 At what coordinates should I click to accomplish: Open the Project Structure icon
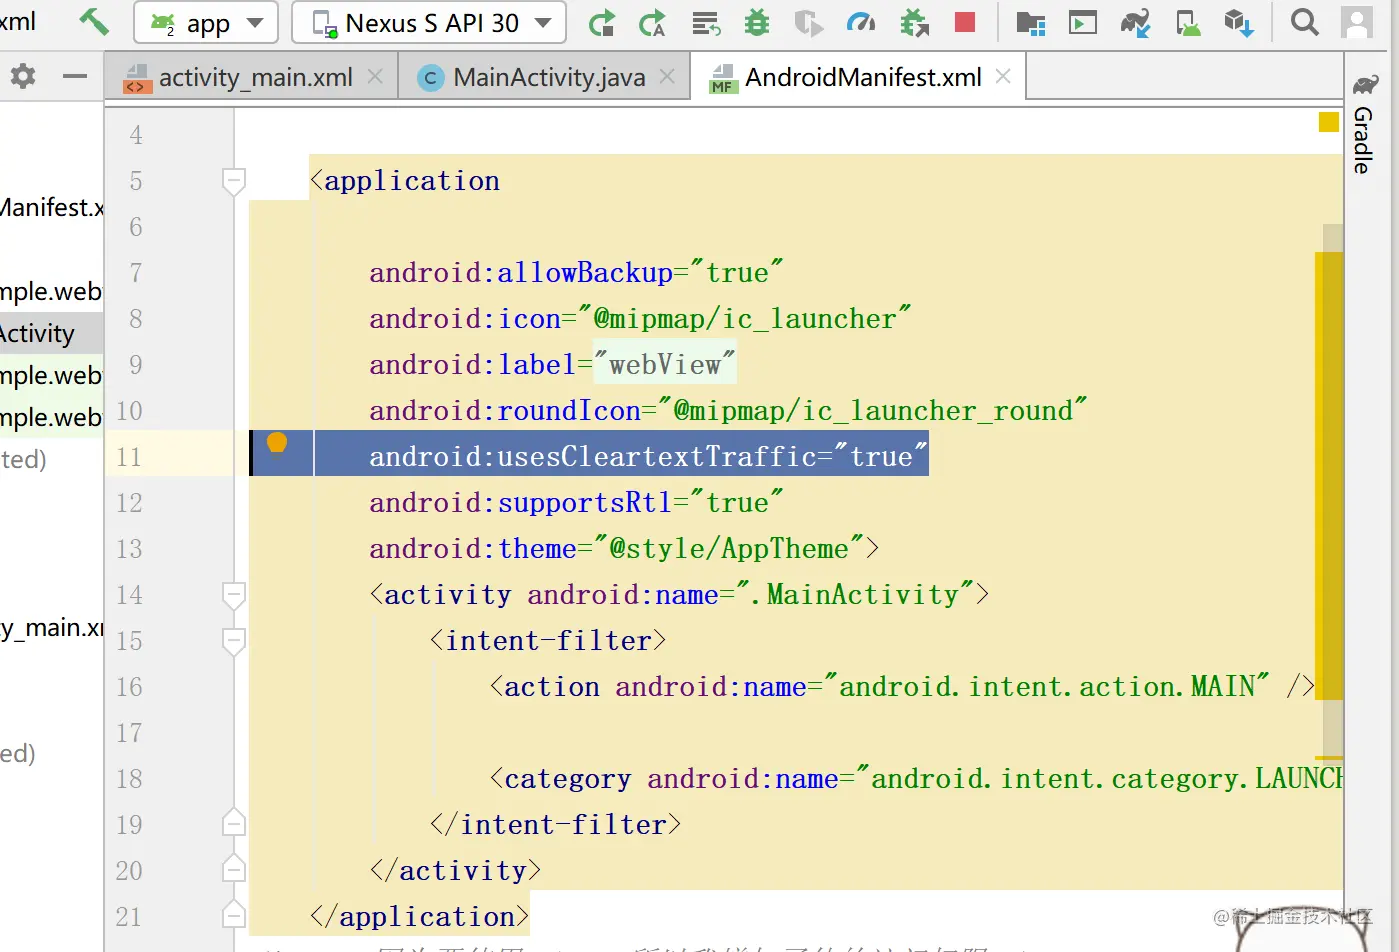pyautogui.click(x=1031, y=22)
